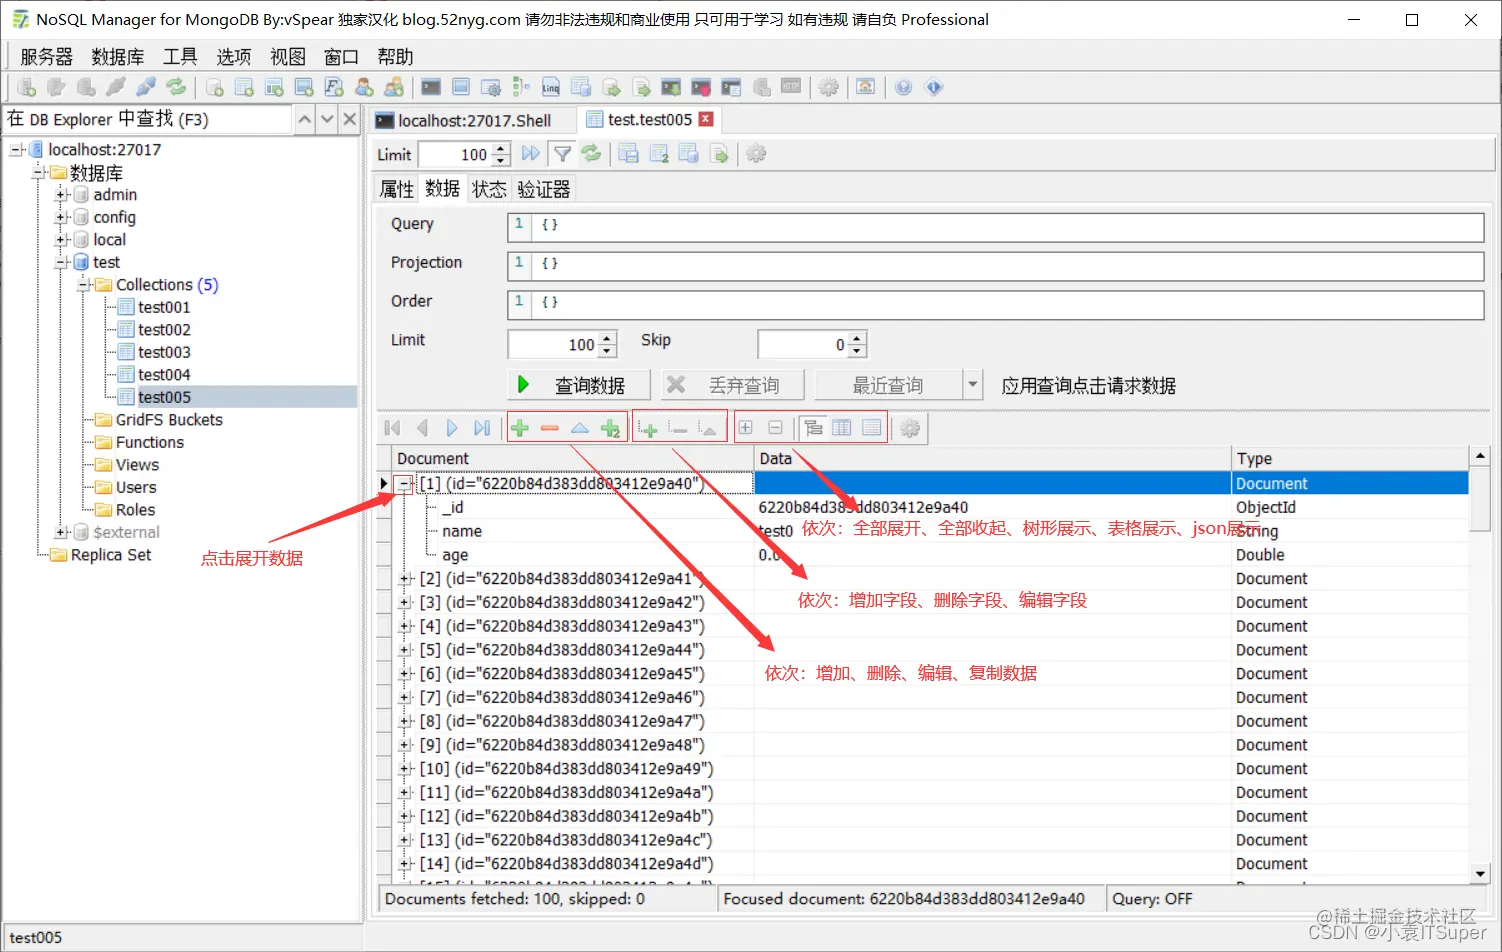Click the edit document triangle icon

coord(580,429)
